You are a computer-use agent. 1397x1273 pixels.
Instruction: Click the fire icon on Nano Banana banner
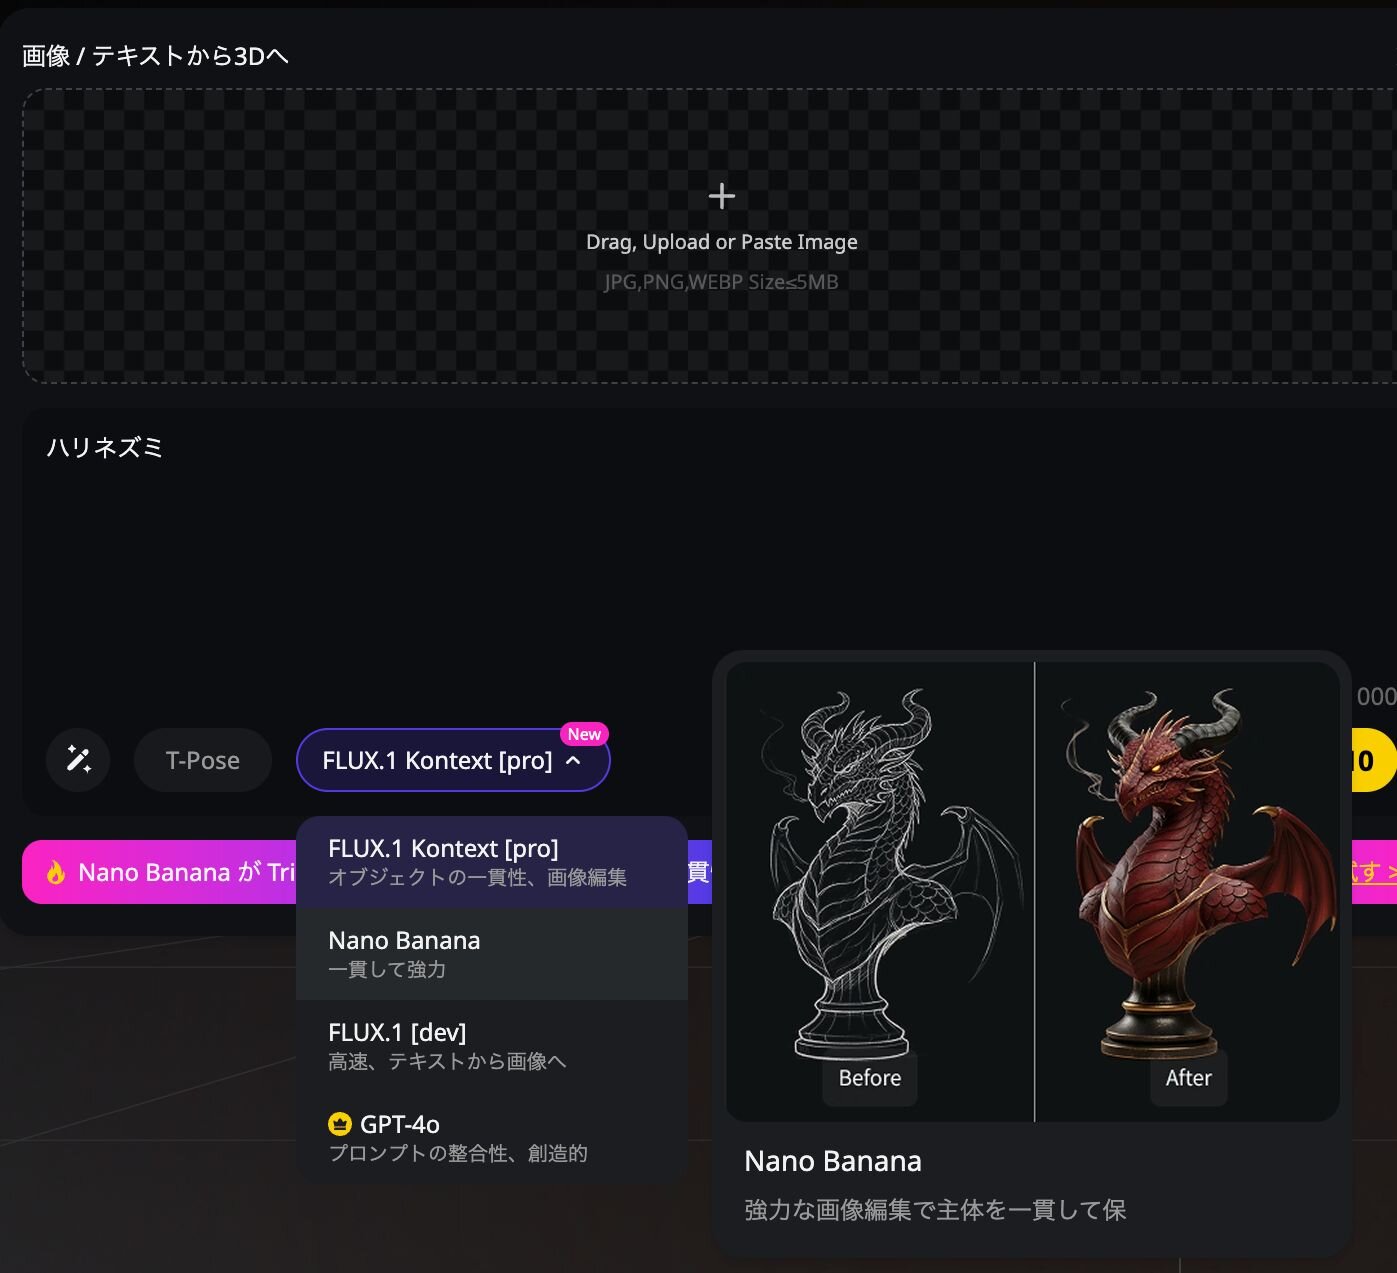(x=56, y=872)
